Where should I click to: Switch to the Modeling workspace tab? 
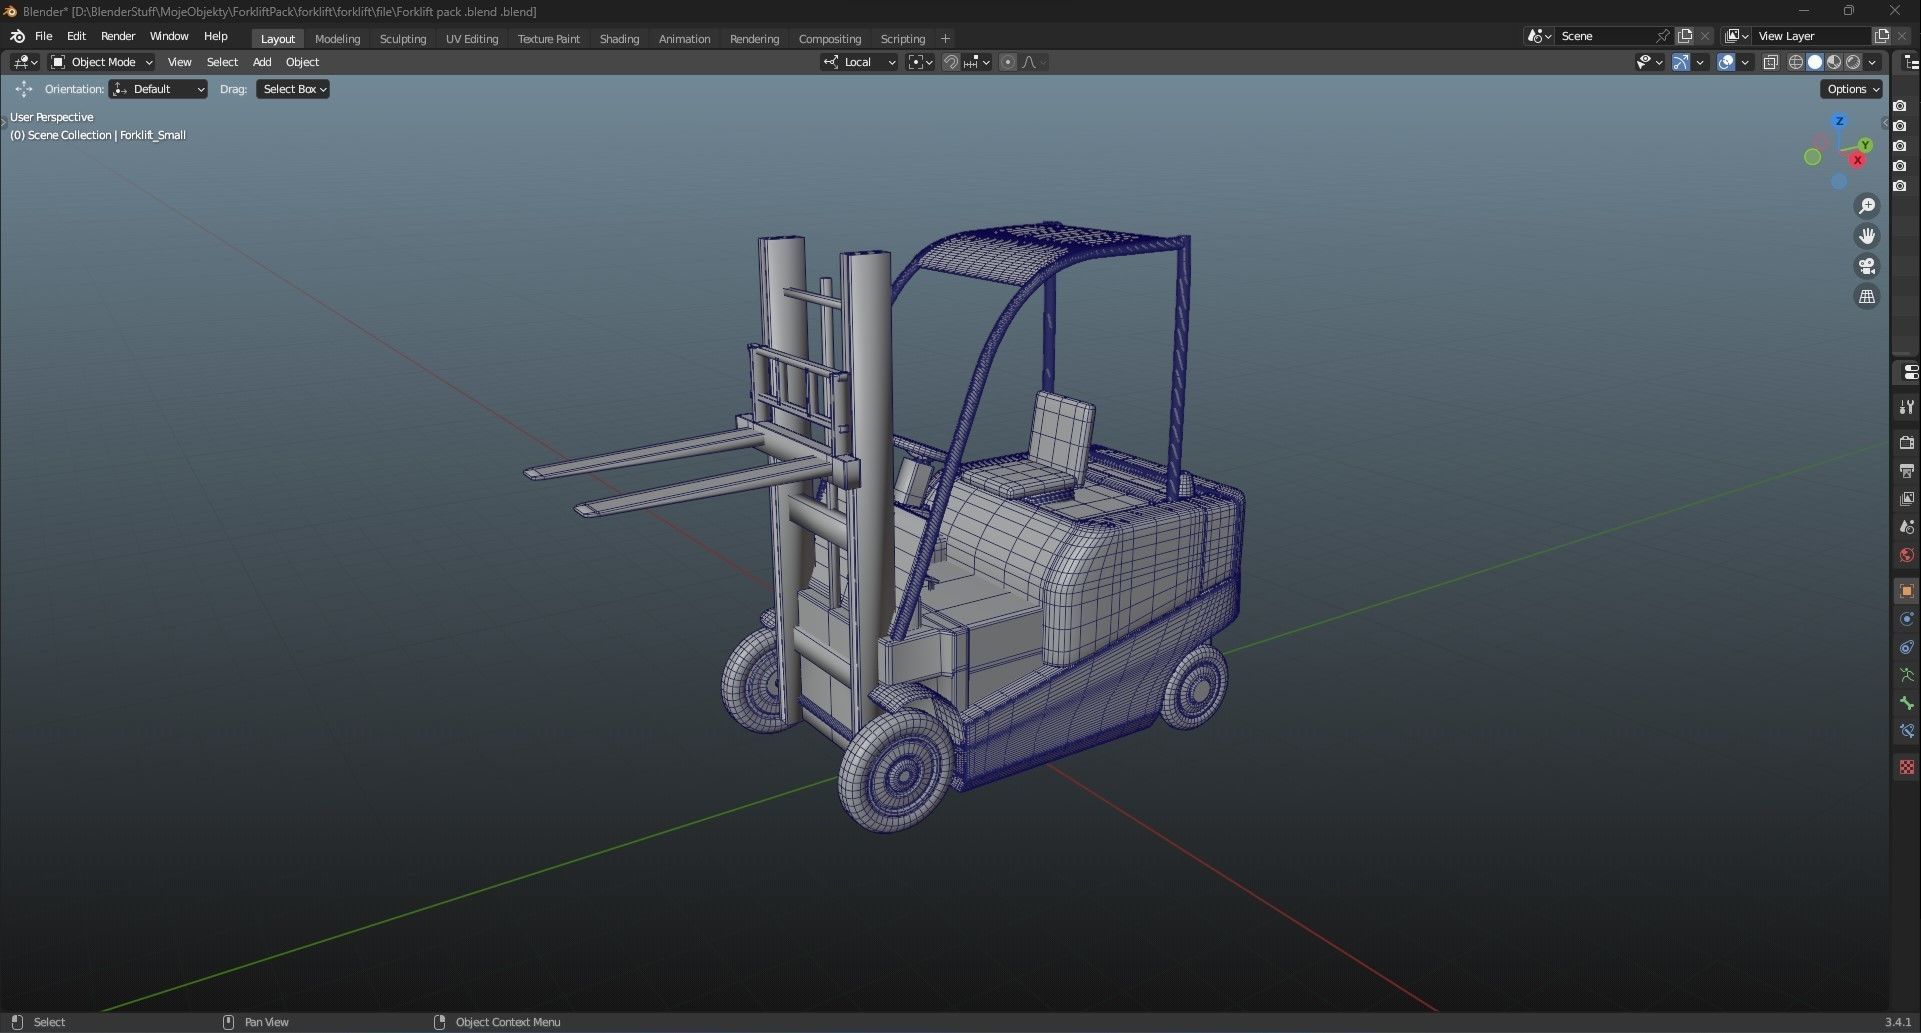[x=337, y=39]
